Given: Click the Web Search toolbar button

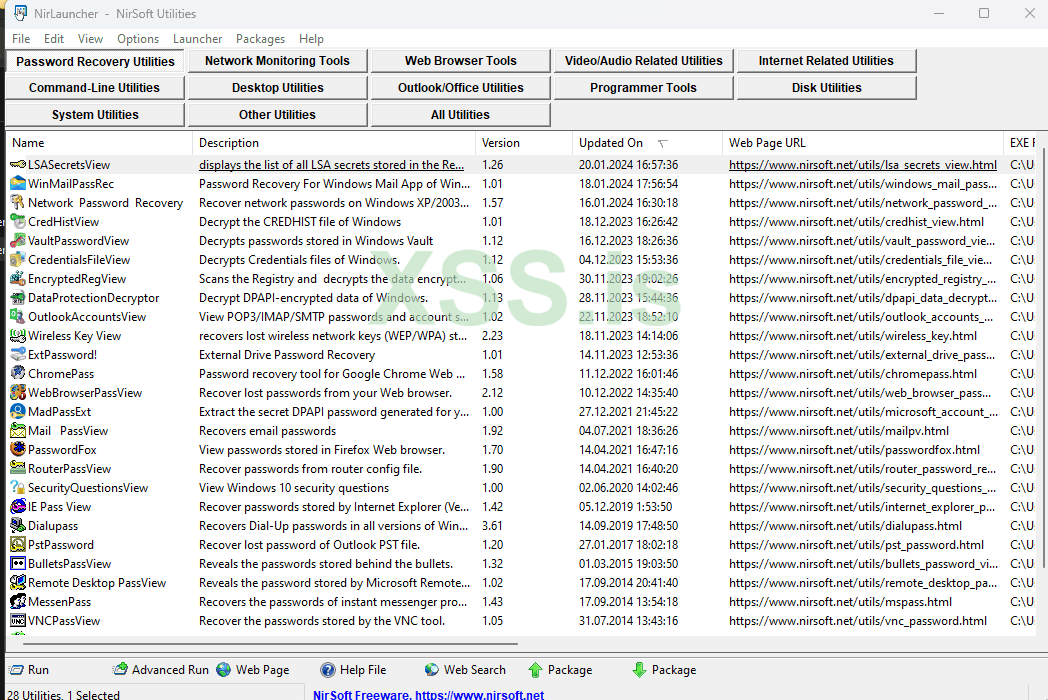Looking at the screenshot, I should tap(465, 669).
